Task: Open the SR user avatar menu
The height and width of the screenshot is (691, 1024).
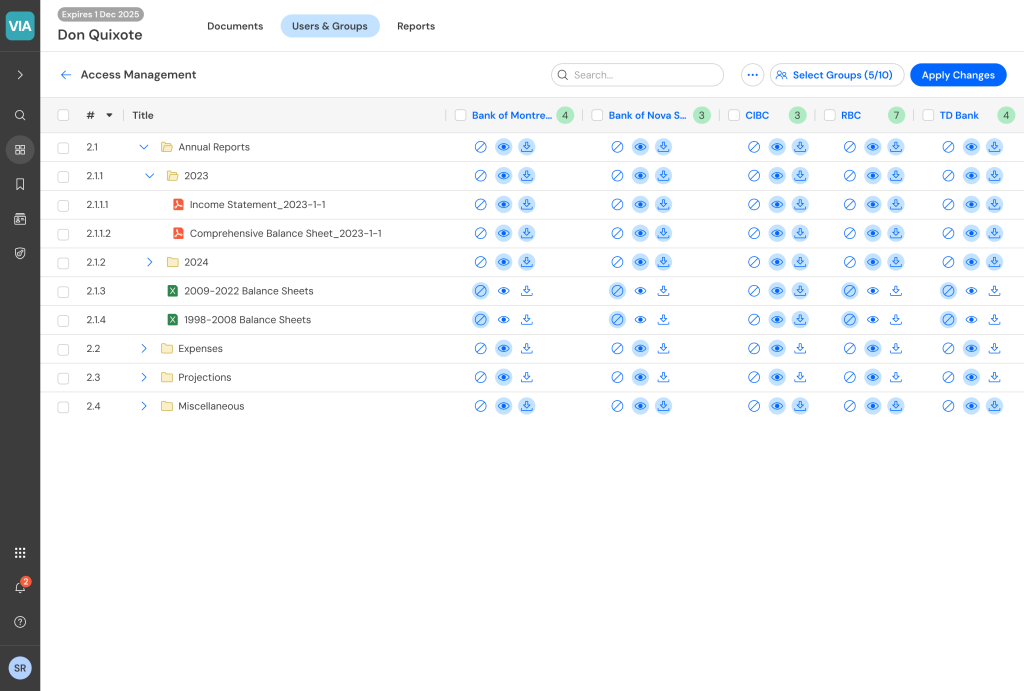Action: click(20, 668)
